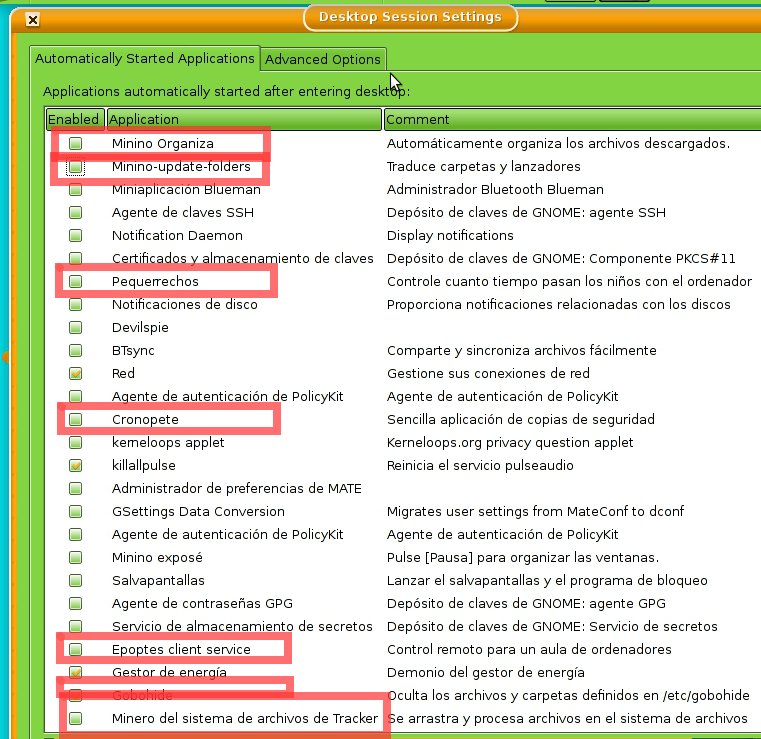Disable the Red checkbox
Image resolution: width=761 pixels, height=739 pixels.
point(75,373)
